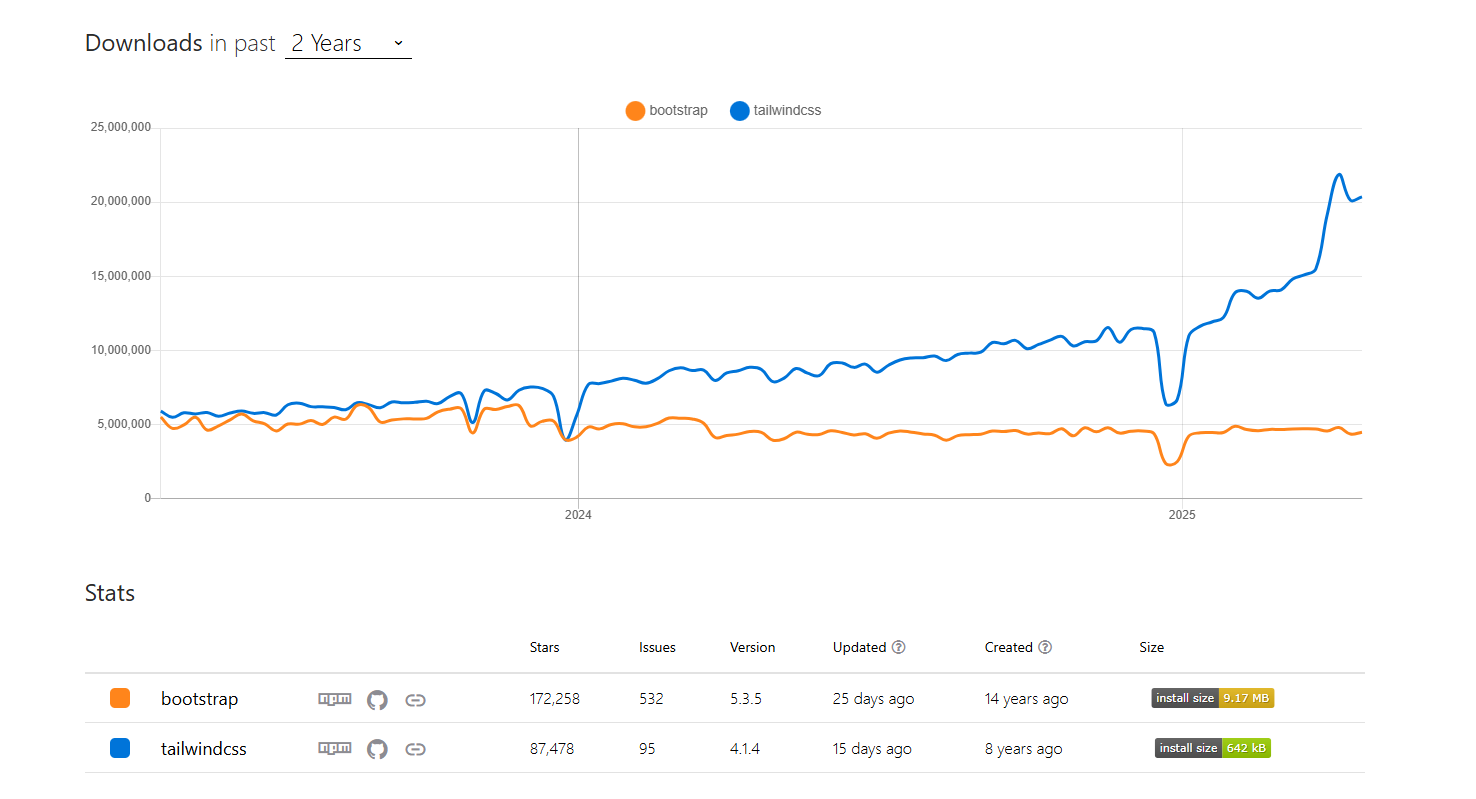Click the Version column header
1476x799 pixels.
pos(753,647)
